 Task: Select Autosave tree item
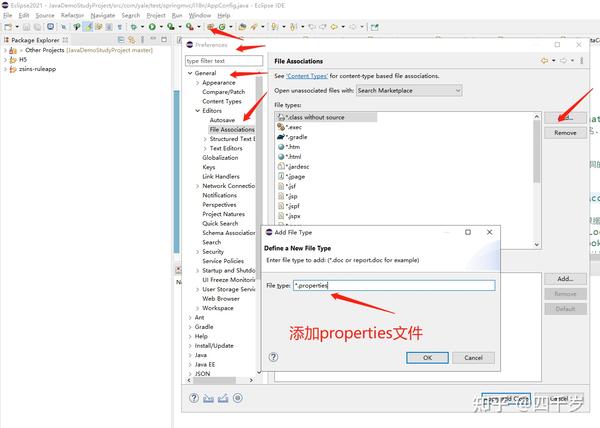tap(222, 120)
